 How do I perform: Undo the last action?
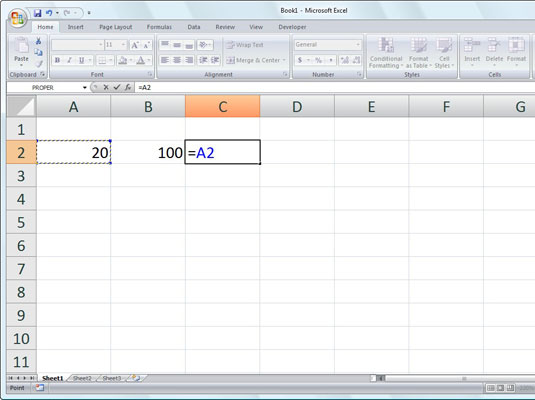click(x=49, y=13)
